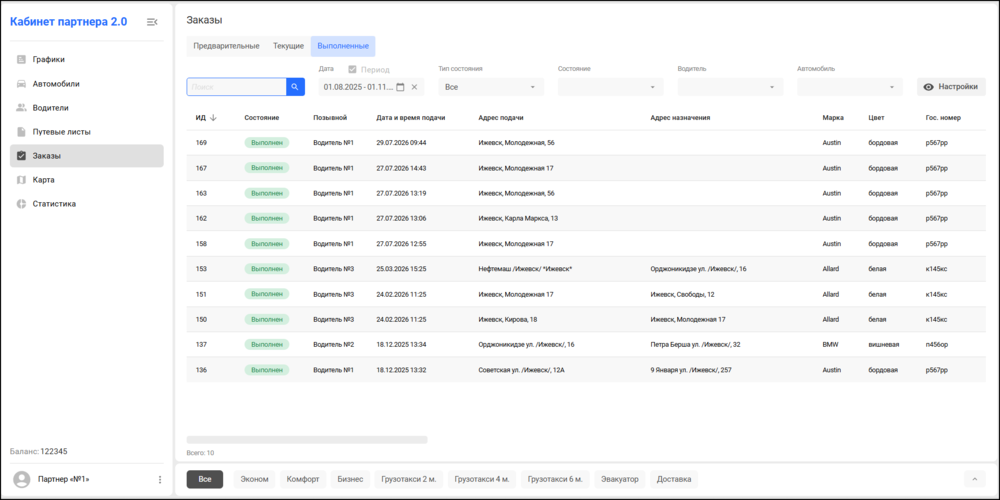This screenshot has height=500, width=1000.
Task: Collapse the sidebar menu icon
Action: point(152,22)
